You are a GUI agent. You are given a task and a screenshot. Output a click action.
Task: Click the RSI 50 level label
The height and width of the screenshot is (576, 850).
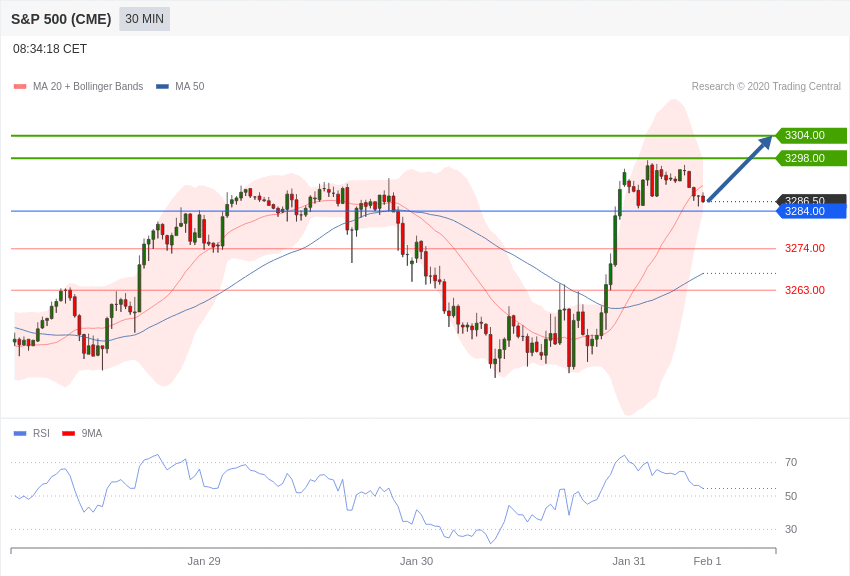(x=791, y=496)
